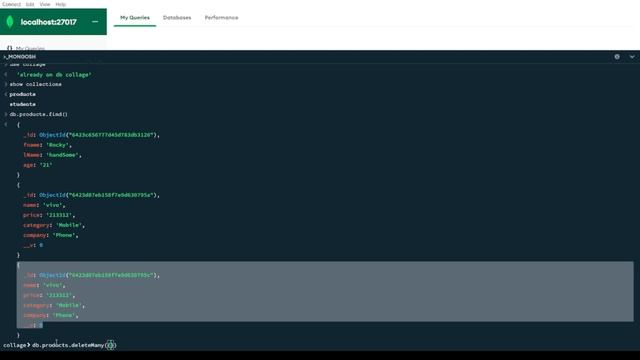
Task: Switch to the My Queries tab
Action: [135, 18]
